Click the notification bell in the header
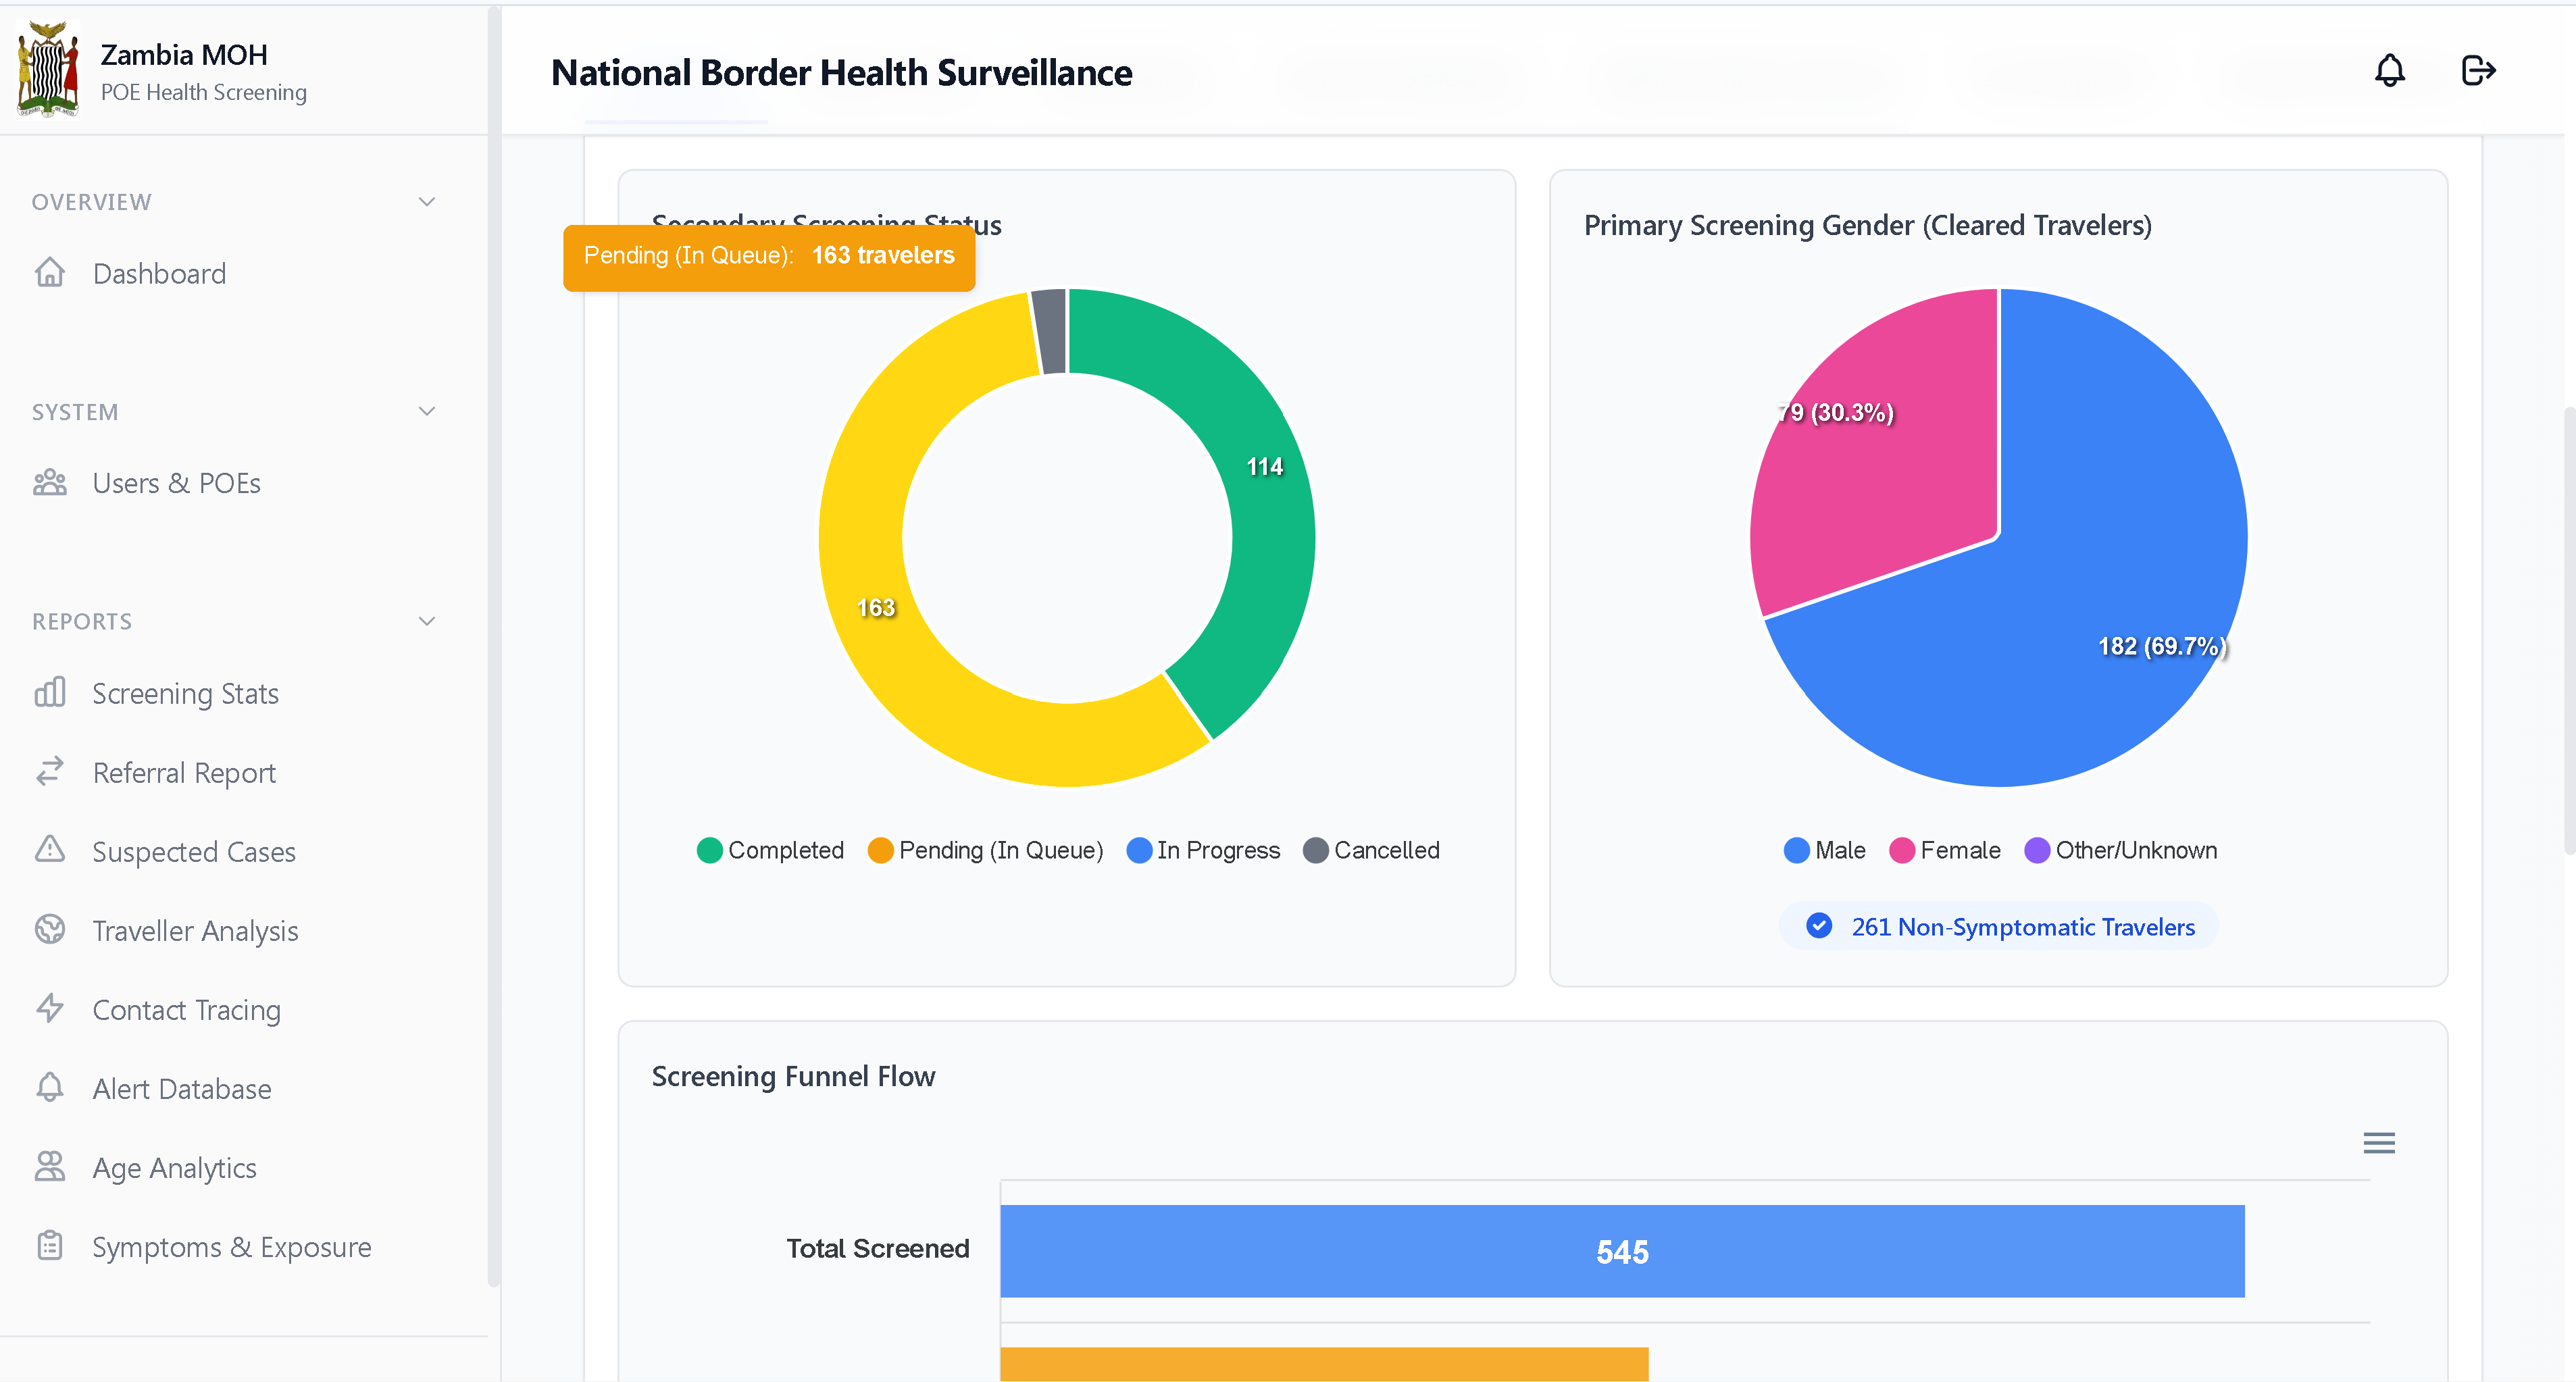 pyautogui.click(x=2390, y=70)
